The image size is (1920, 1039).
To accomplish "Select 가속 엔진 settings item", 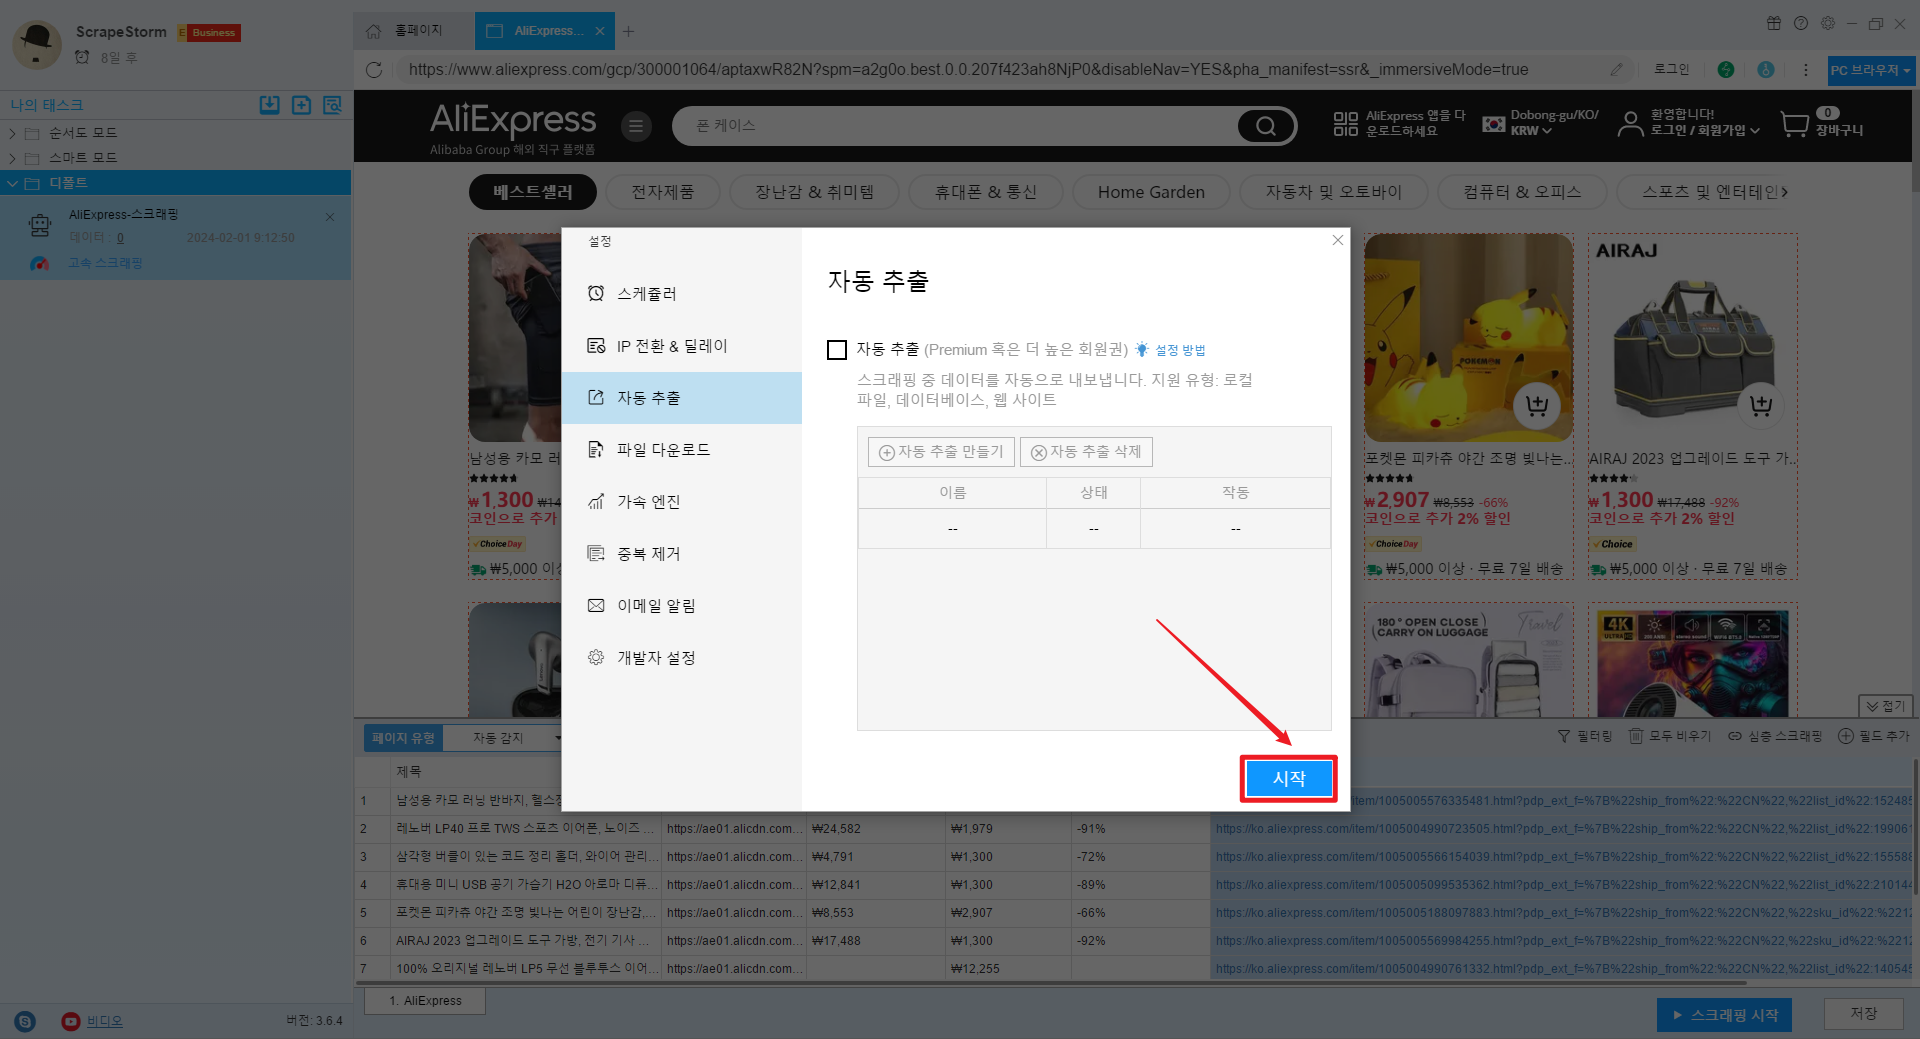I will tap(682, 502).
